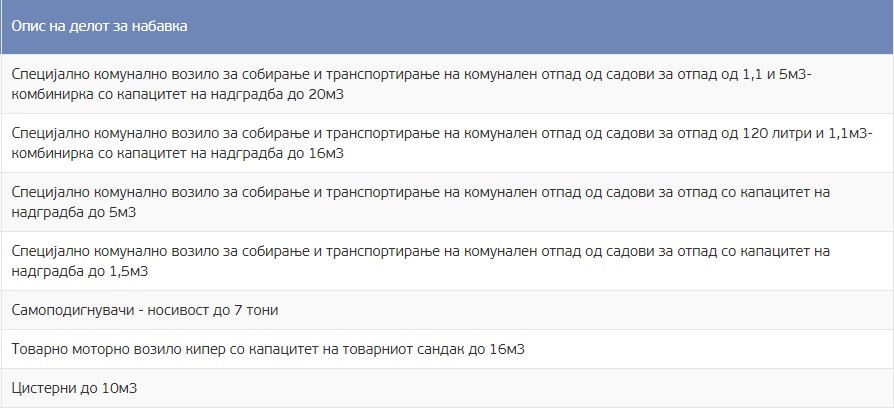Viewport: 894px width, 411px height.
Task: Click the word 'Цистерни'
Action: 43,388
